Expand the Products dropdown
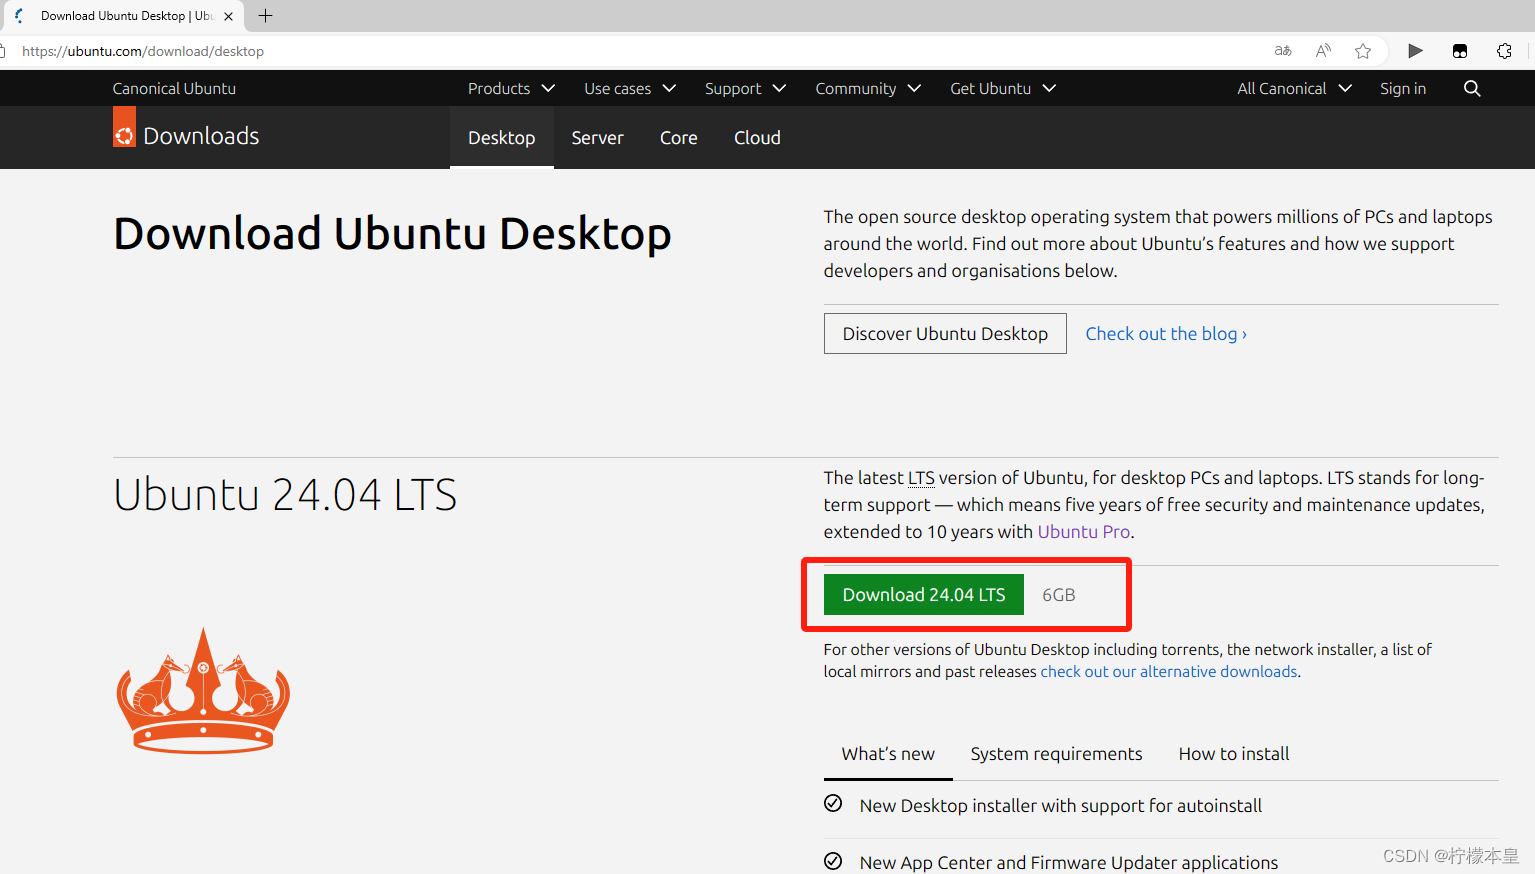The width and height of the screenshot is (1535, 874). (510, 88)
